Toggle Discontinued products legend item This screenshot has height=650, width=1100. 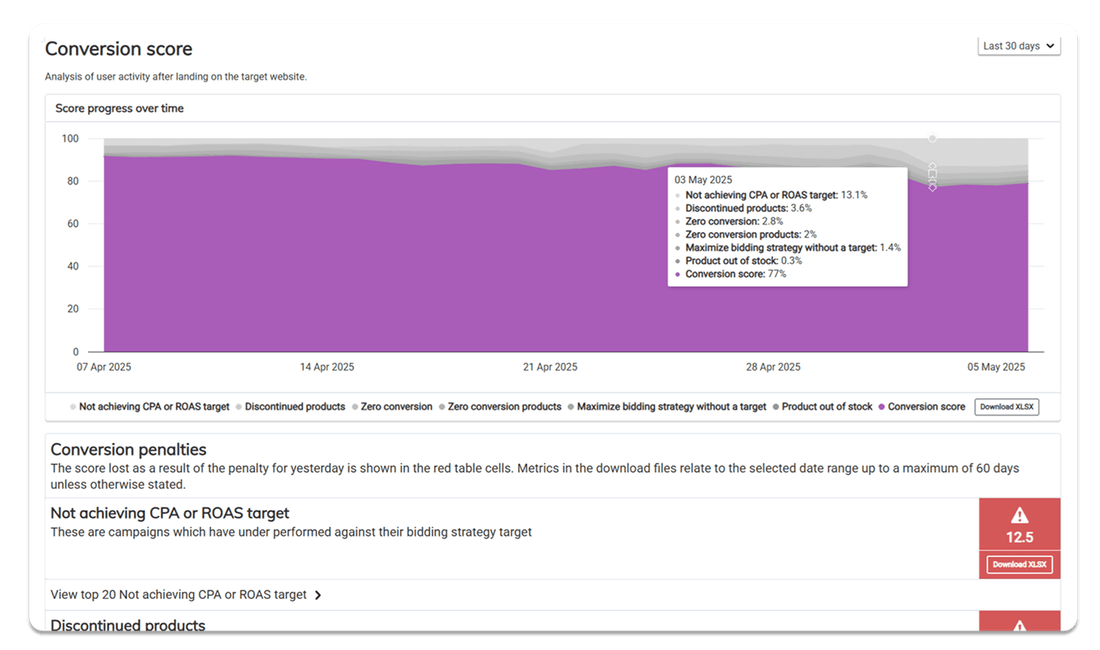click(290, 407)
